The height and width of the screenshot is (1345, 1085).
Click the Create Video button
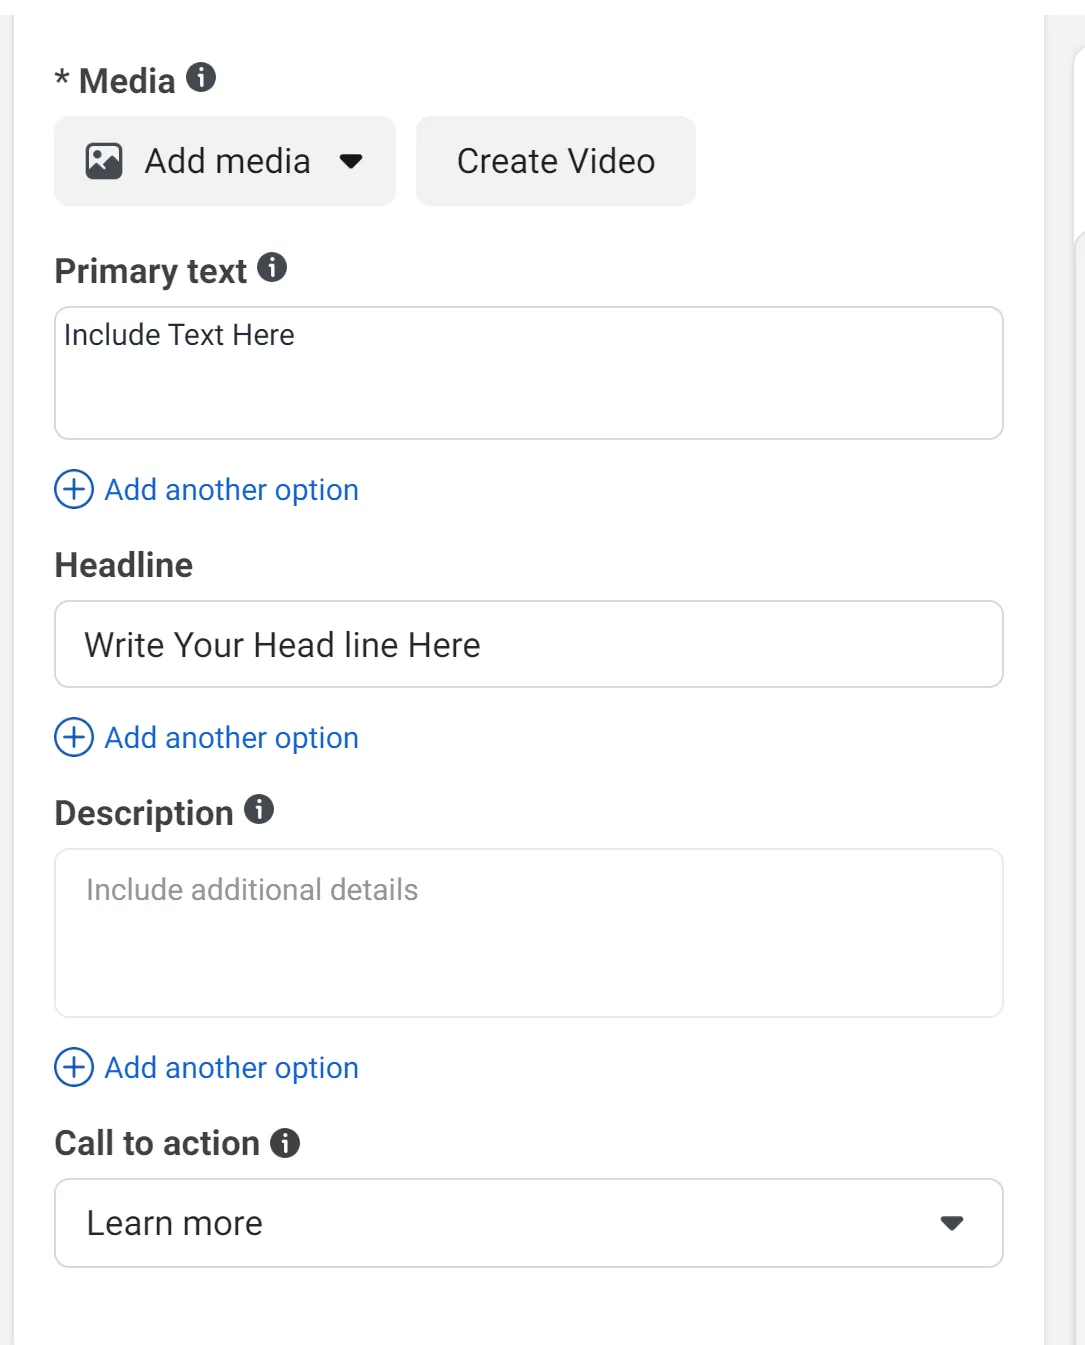pos(556,161)
